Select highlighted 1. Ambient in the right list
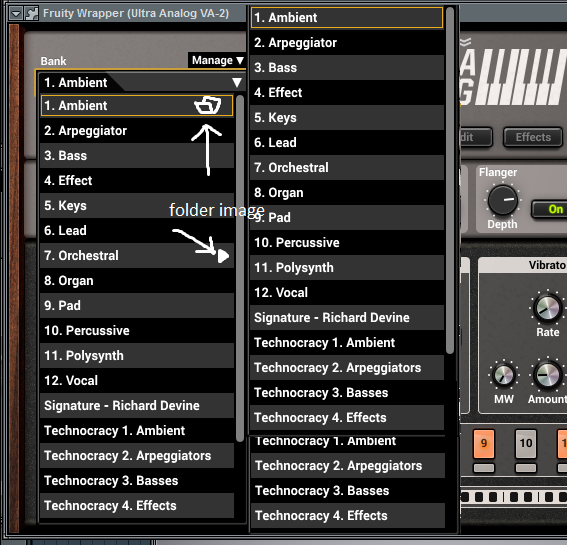 [347, 17]
